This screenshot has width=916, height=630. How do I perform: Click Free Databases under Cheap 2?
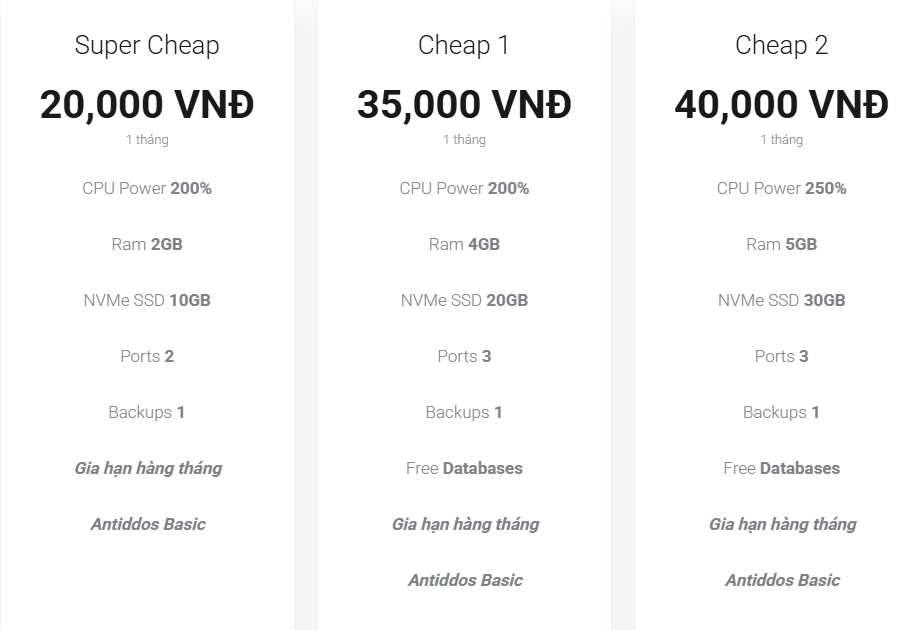pyautogui.click(x=781, y=468)
